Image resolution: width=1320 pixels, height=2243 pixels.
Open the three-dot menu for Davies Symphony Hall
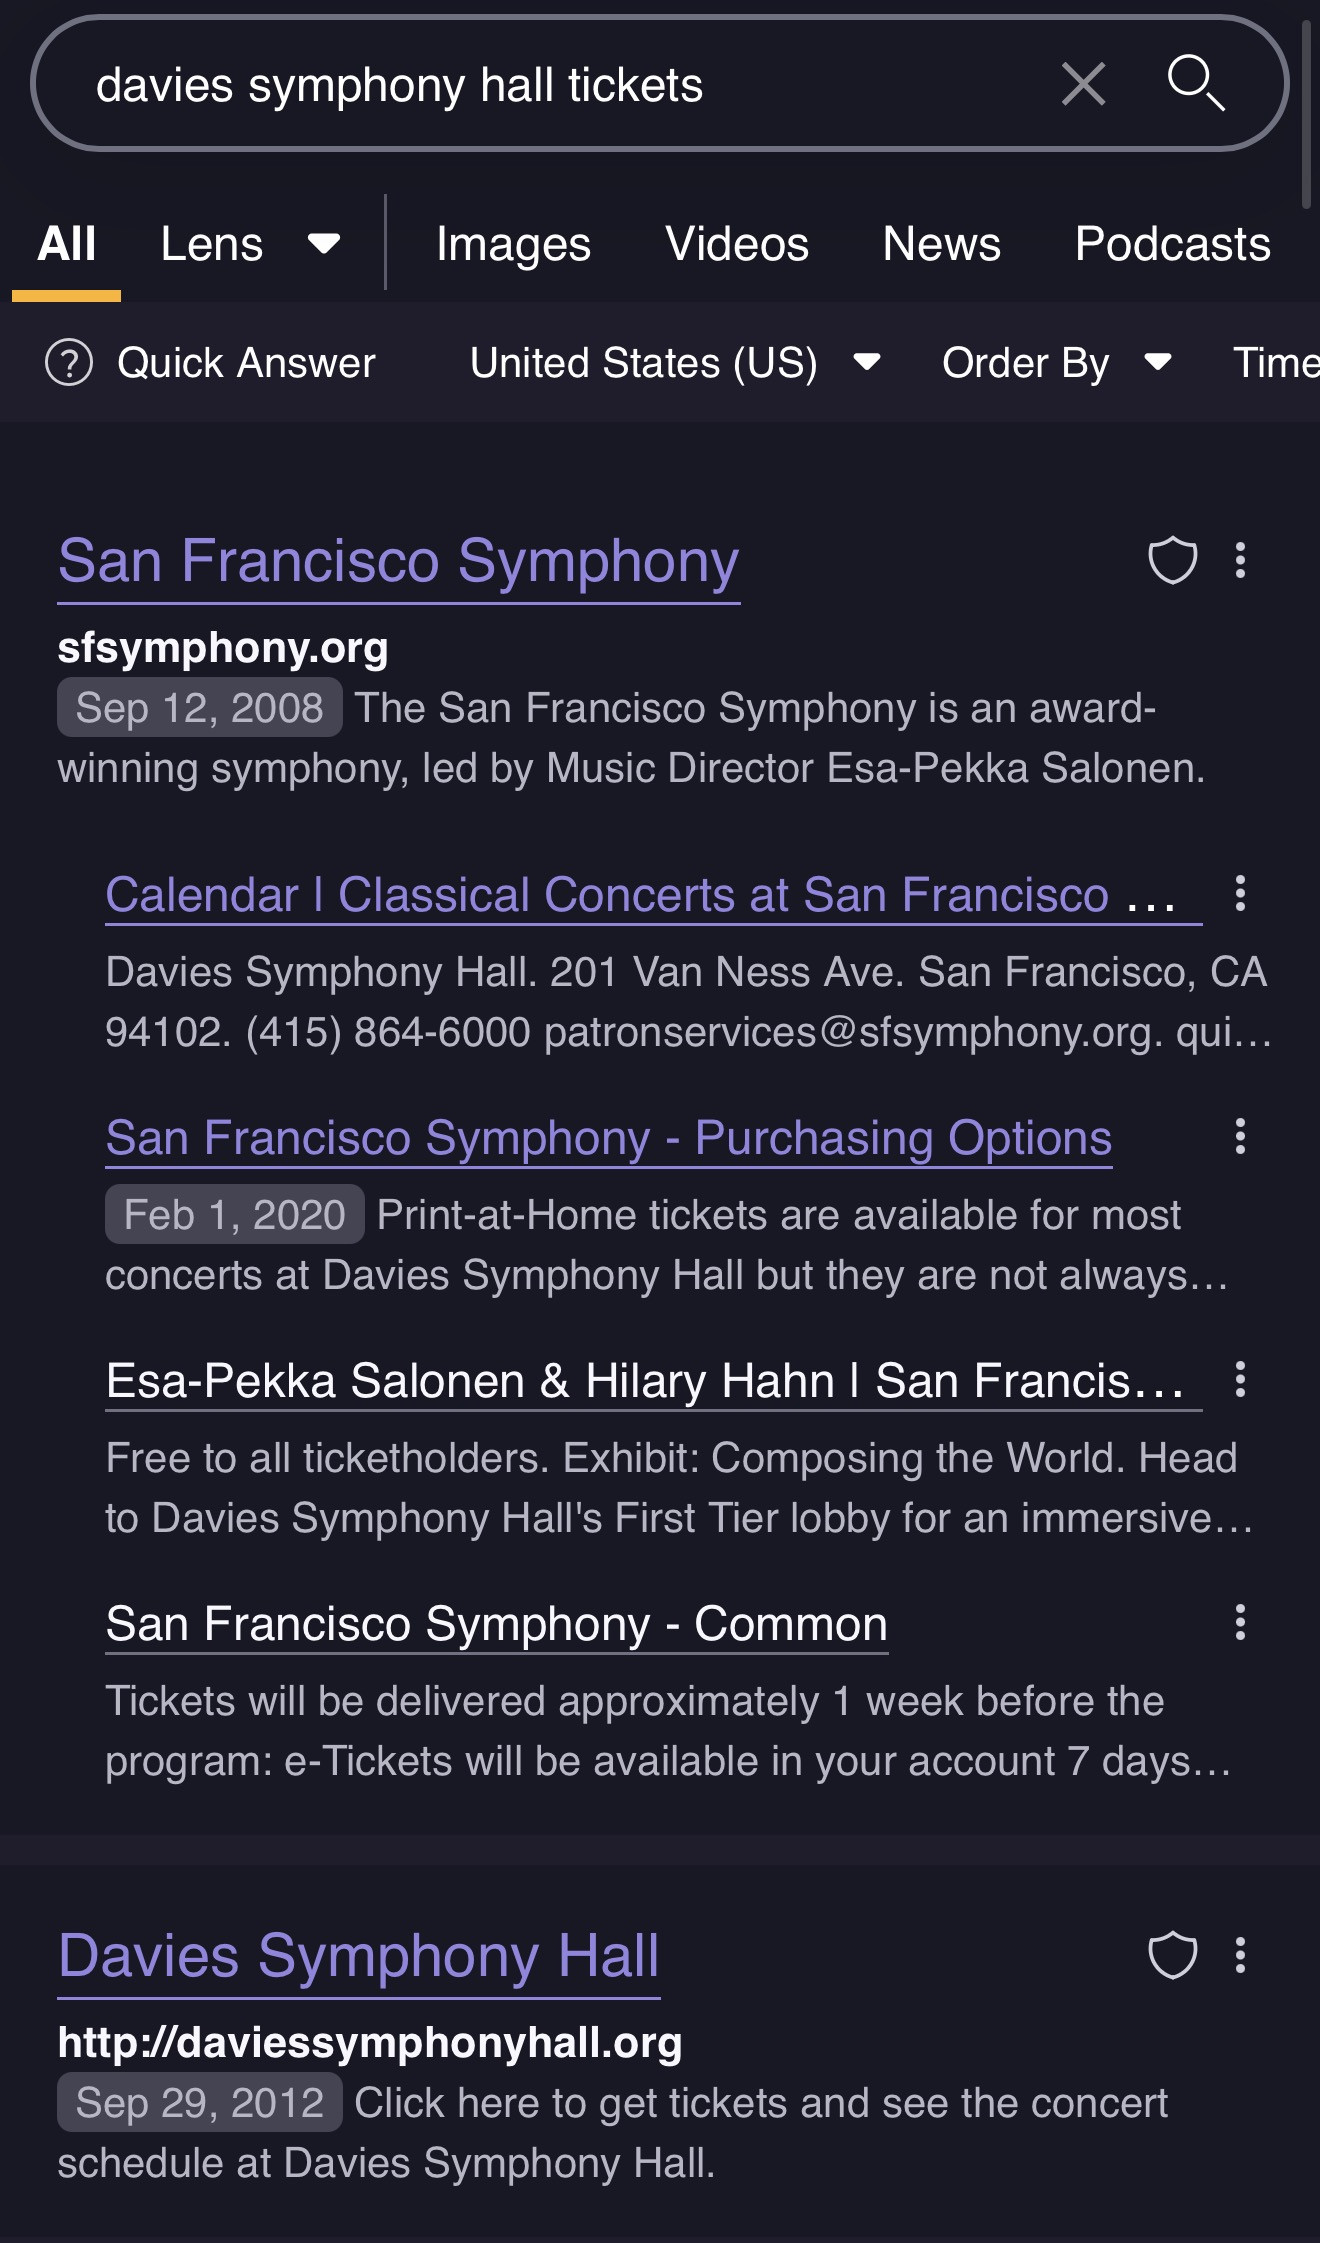pos(1240,1955)
